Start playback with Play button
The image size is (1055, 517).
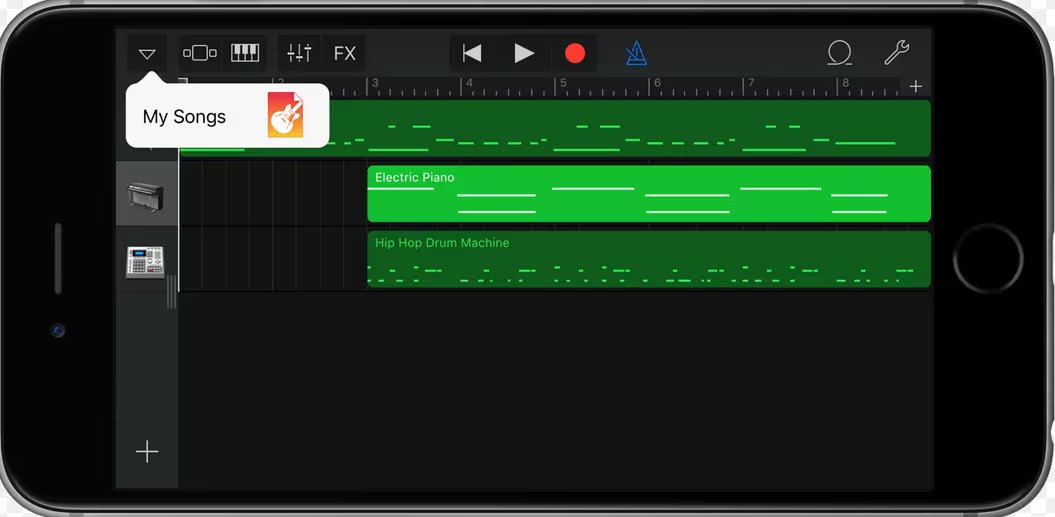[523, 53]
